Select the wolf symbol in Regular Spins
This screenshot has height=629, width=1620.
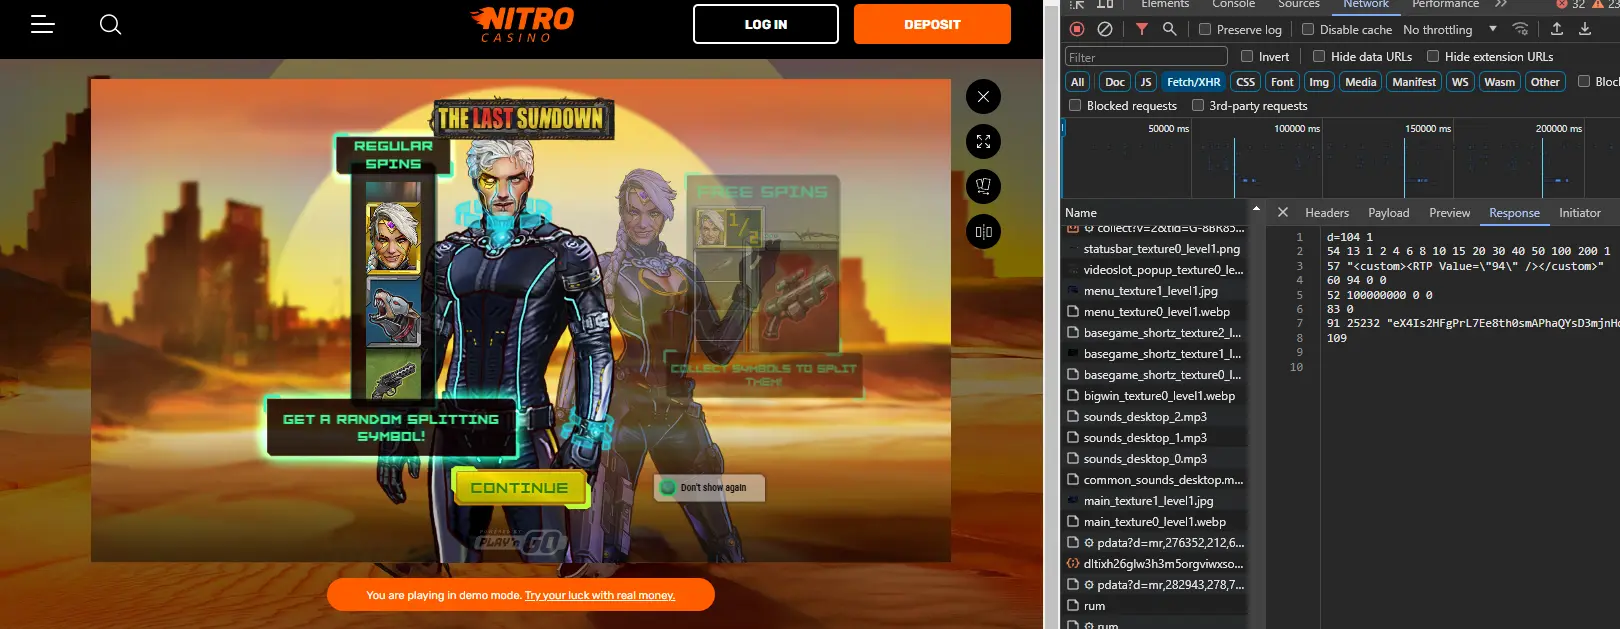(x=393, y=312)
